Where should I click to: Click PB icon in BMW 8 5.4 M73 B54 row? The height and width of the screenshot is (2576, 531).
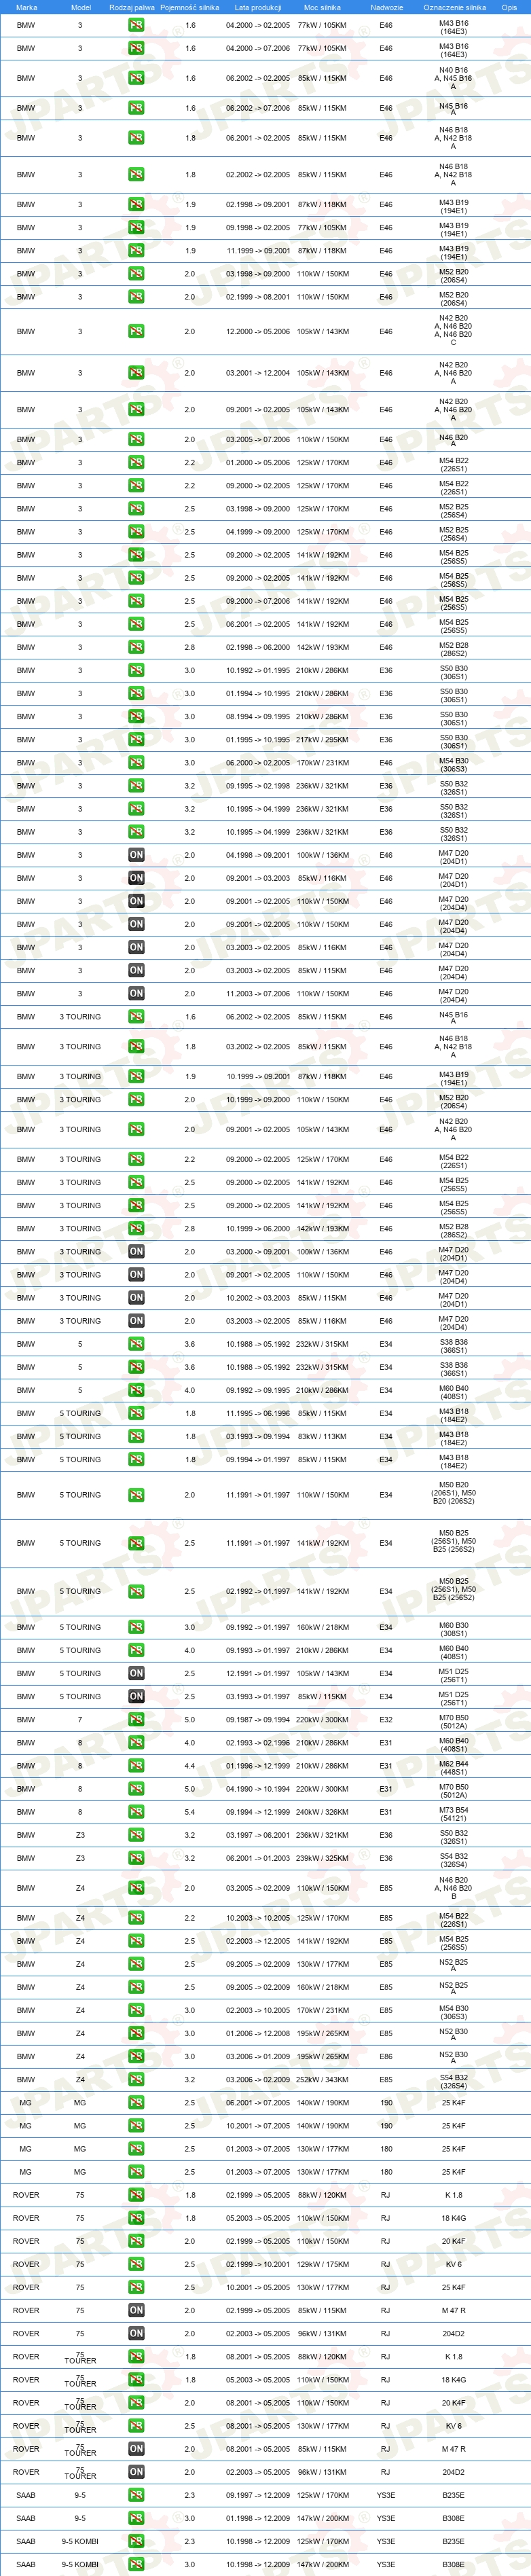click(136, 1812)
